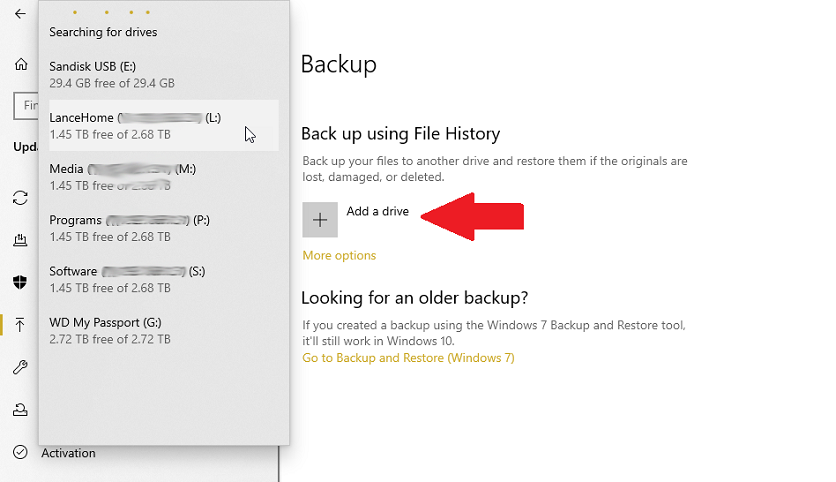
Task: Open Windows Update sync icon in sidebar
Action: pyautogui.click(x=20, y=198)
